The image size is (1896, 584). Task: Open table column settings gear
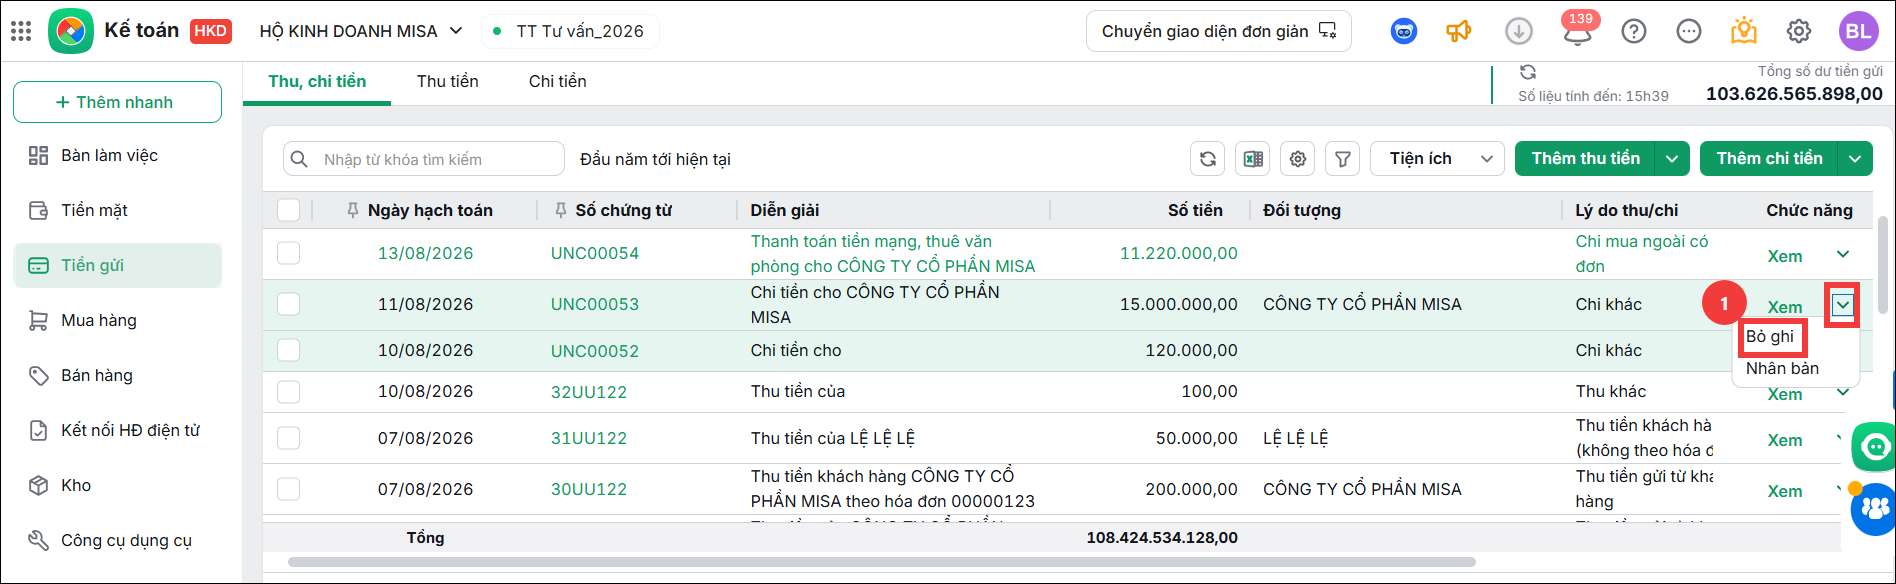pyautogui.click(x=1298, y=159)
